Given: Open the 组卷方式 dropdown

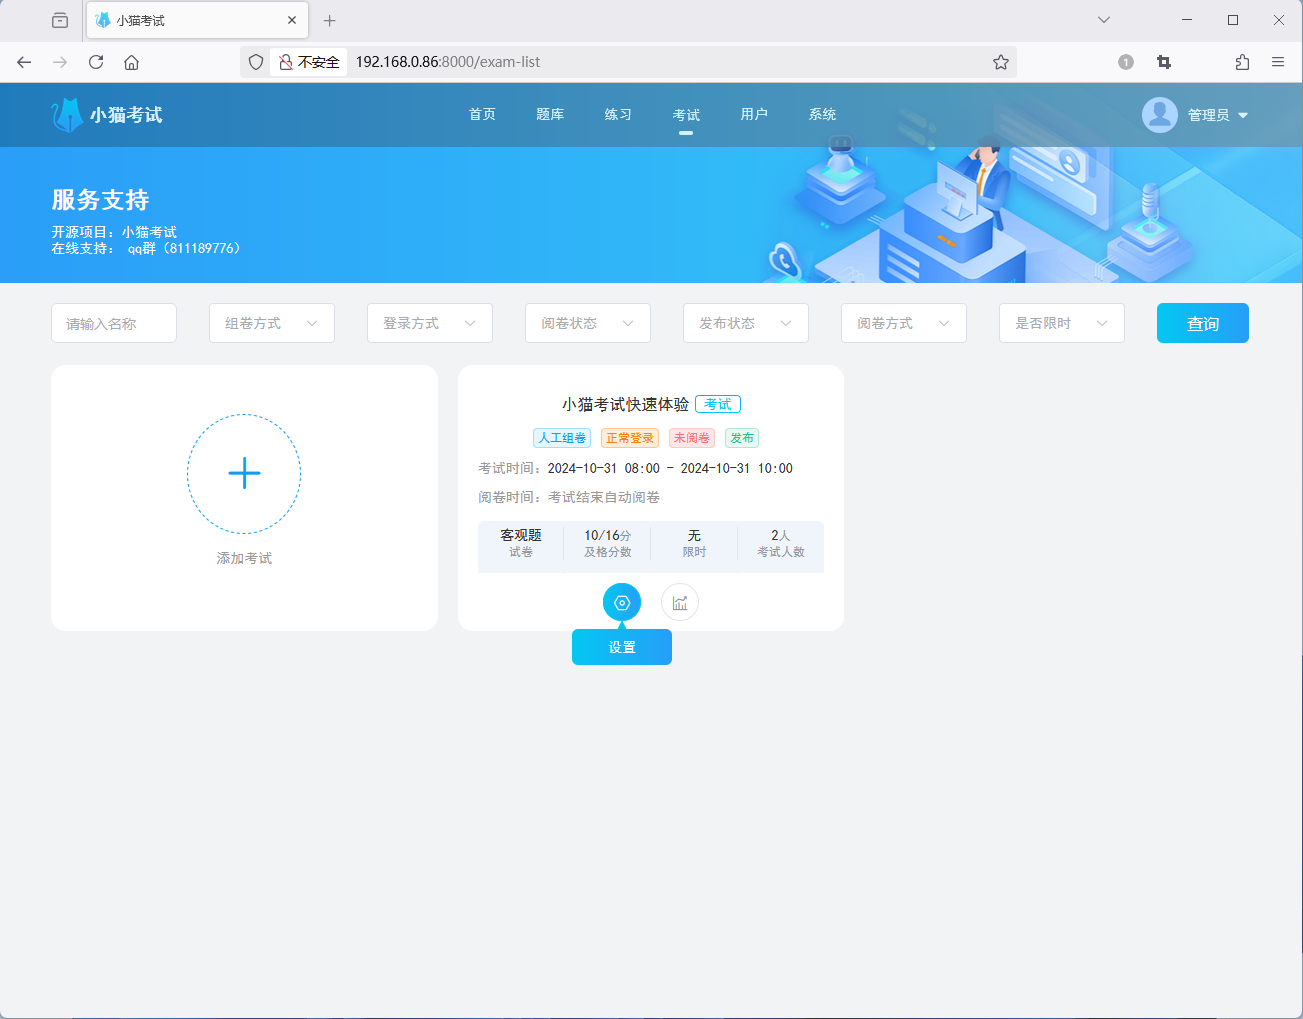Looking at the screenshot, I should 271,322.
